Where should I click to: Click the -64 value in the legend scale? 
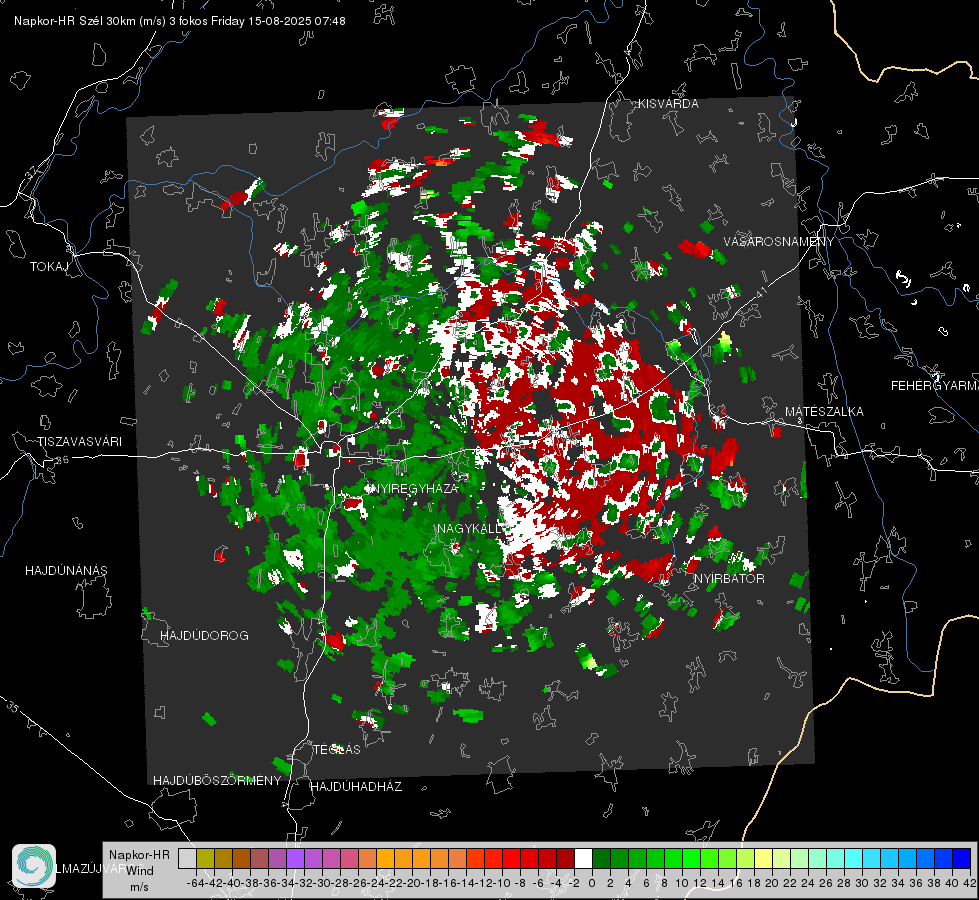pos(195,883)
